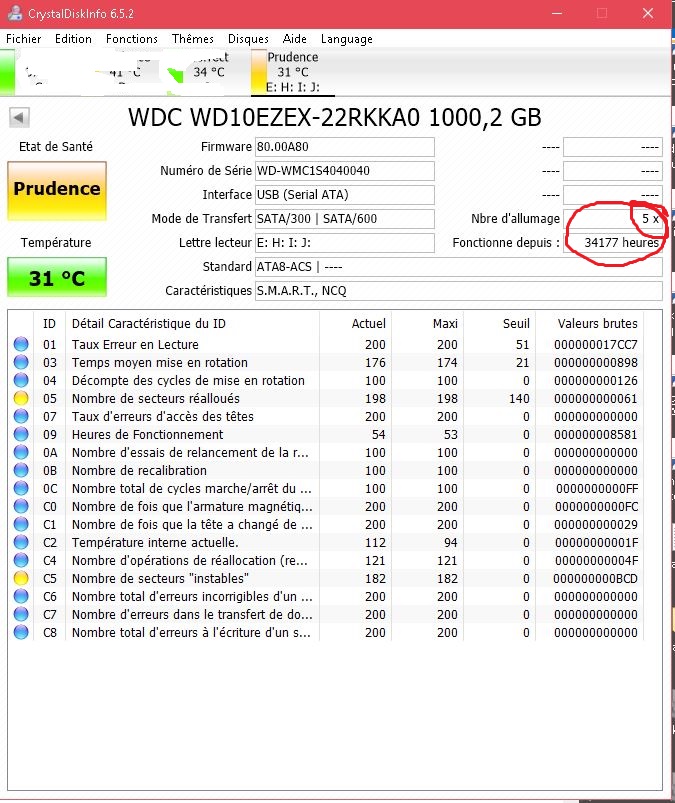Select the text Température interne actuelle.

click(x=155, y=542)
